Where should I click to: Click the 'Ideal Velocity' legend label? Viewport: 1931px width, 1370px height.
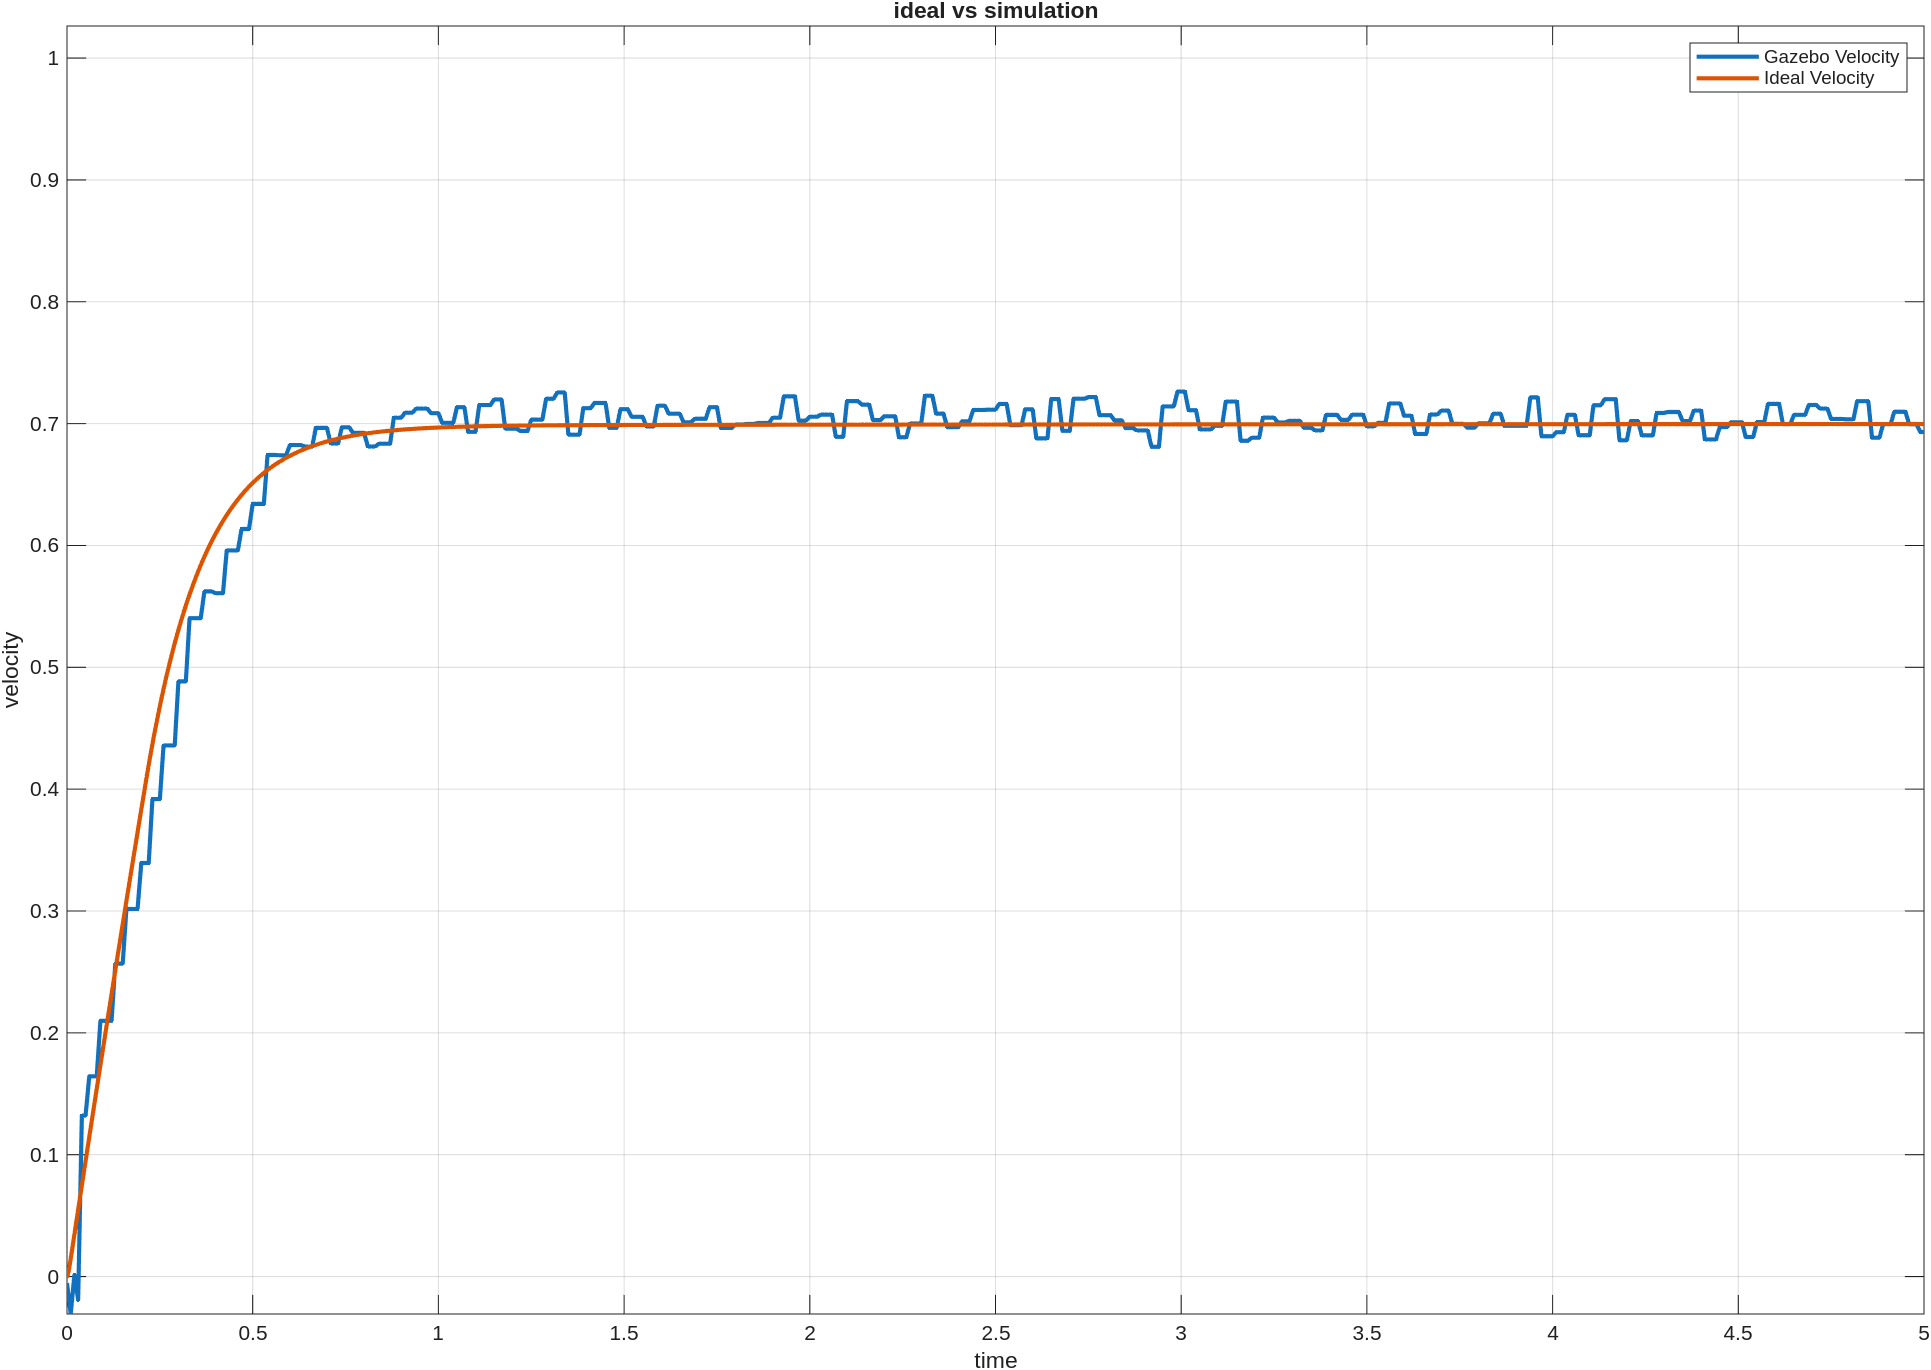point(1818,78)
